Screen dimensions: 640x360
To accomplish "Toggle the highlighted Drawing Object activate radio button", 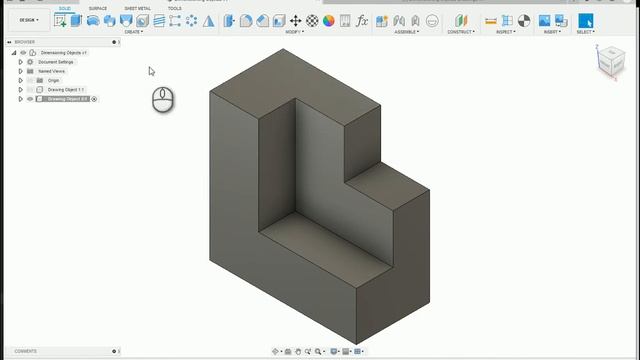I will (x=94, y=99).
